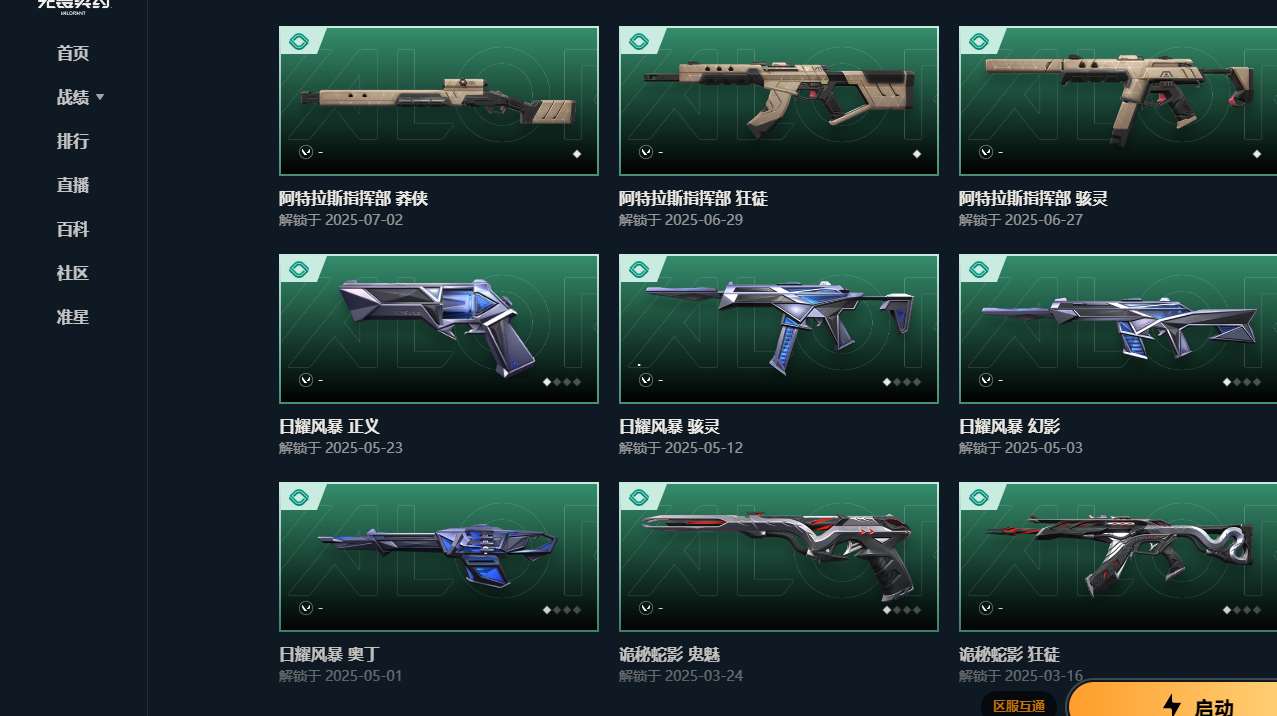Click the collection badge icon on 日耀风暴 幻影 card
The height and width of the screenshot is (716, 1277).
point(977,269)
